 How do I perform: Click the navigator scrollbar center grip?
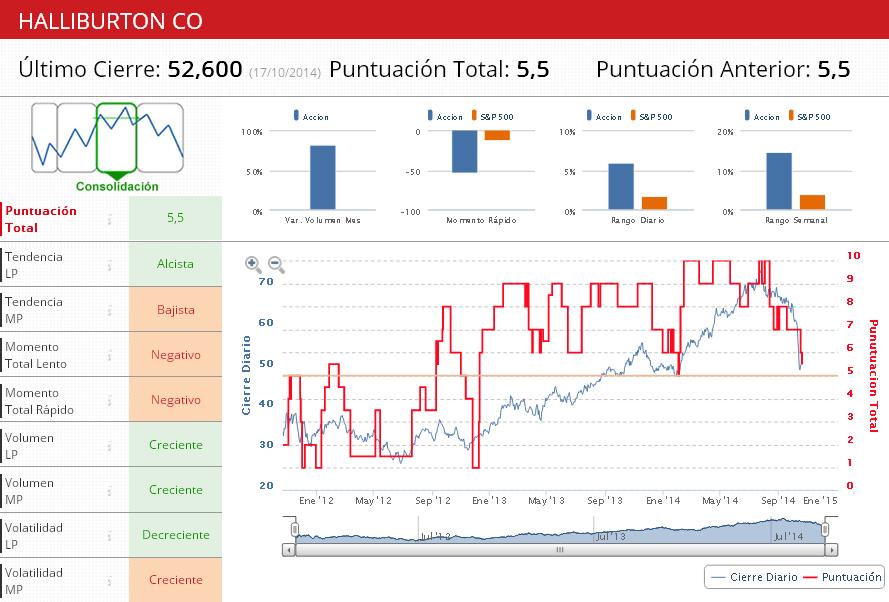point(560,550)
